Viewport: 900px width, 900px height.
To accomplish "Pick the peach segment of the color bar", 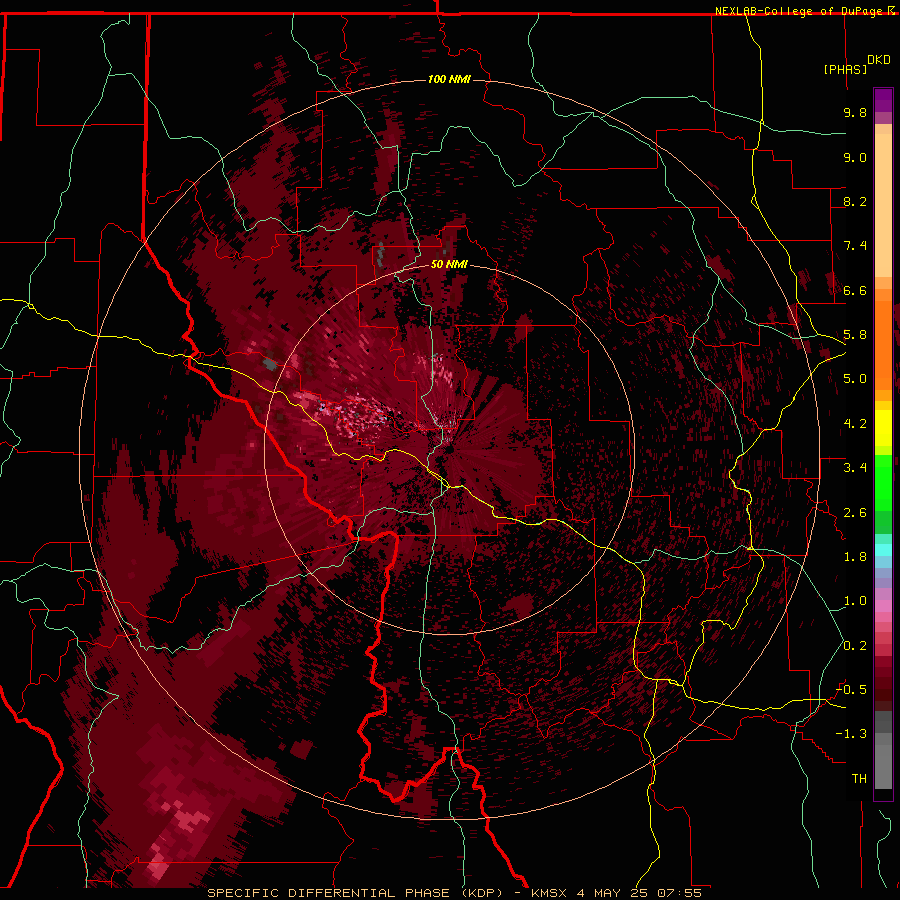I will pos(883,207).
